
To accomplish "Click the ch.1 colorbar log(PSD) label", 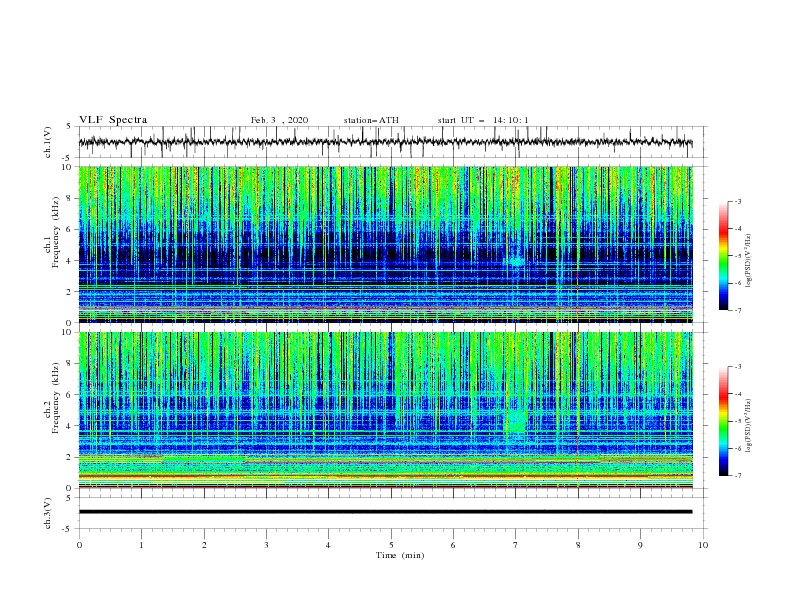I will [748, 261].
